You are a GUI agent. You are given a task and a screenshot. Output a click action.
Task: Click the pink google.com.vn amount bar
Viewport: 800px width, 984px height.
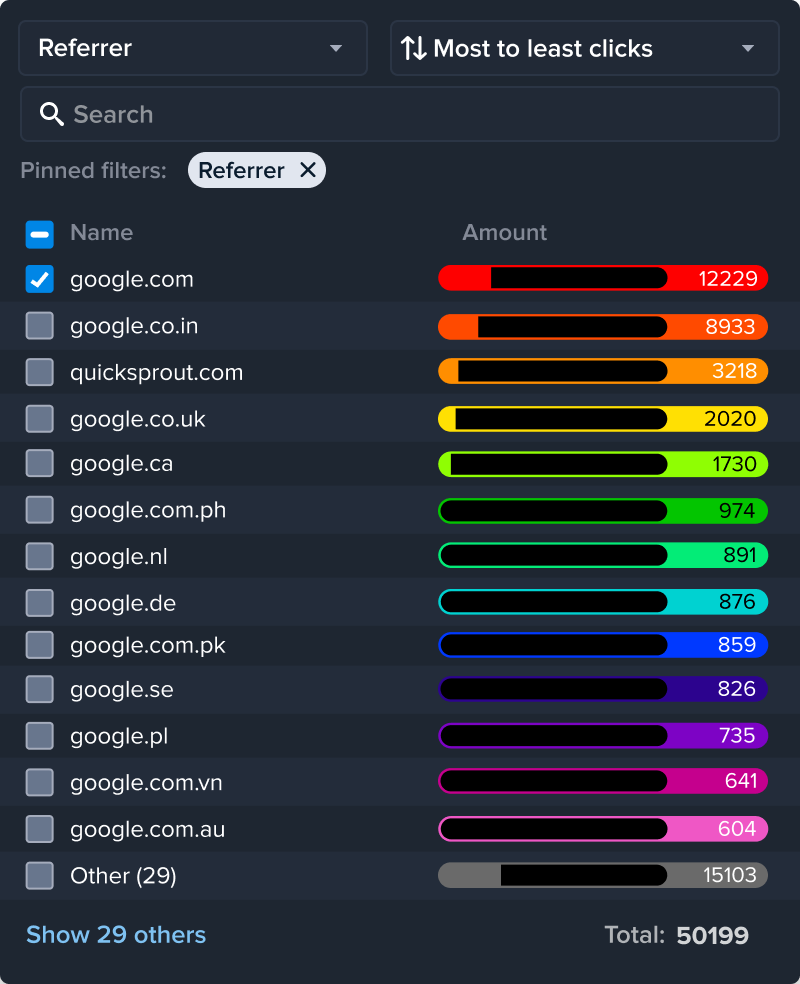coord(602,781)
